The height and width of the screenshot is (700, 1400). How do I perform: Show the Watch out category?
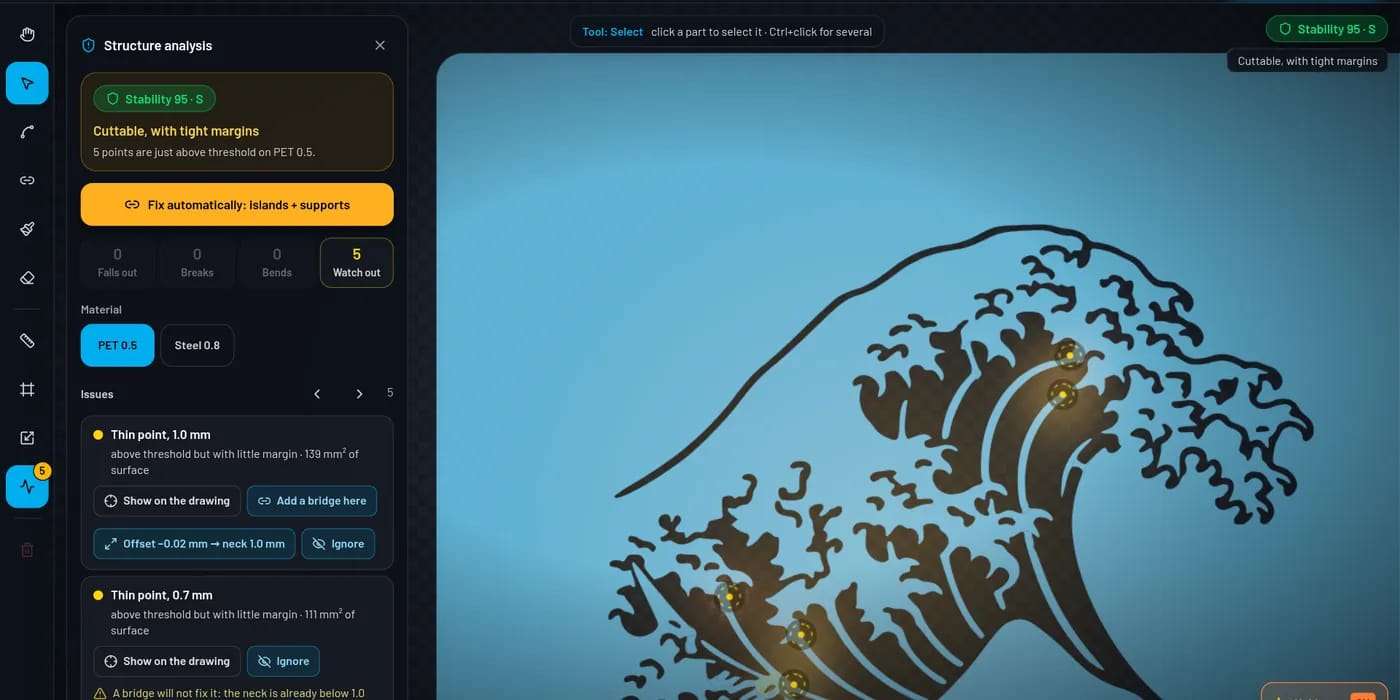point(357,263)
